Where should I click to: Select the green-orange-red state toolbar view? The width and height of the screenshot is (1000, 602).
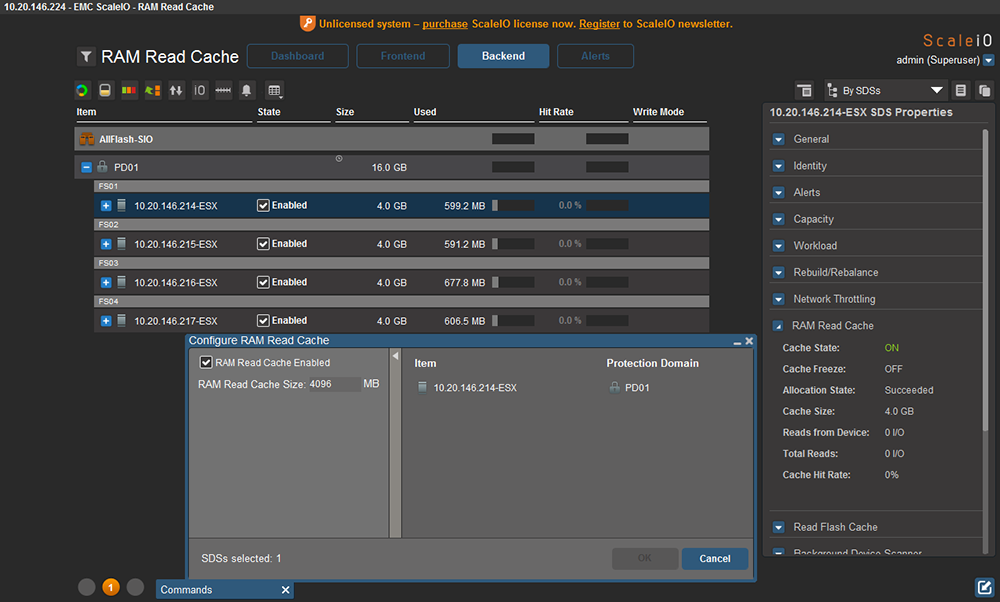point(129,91)
